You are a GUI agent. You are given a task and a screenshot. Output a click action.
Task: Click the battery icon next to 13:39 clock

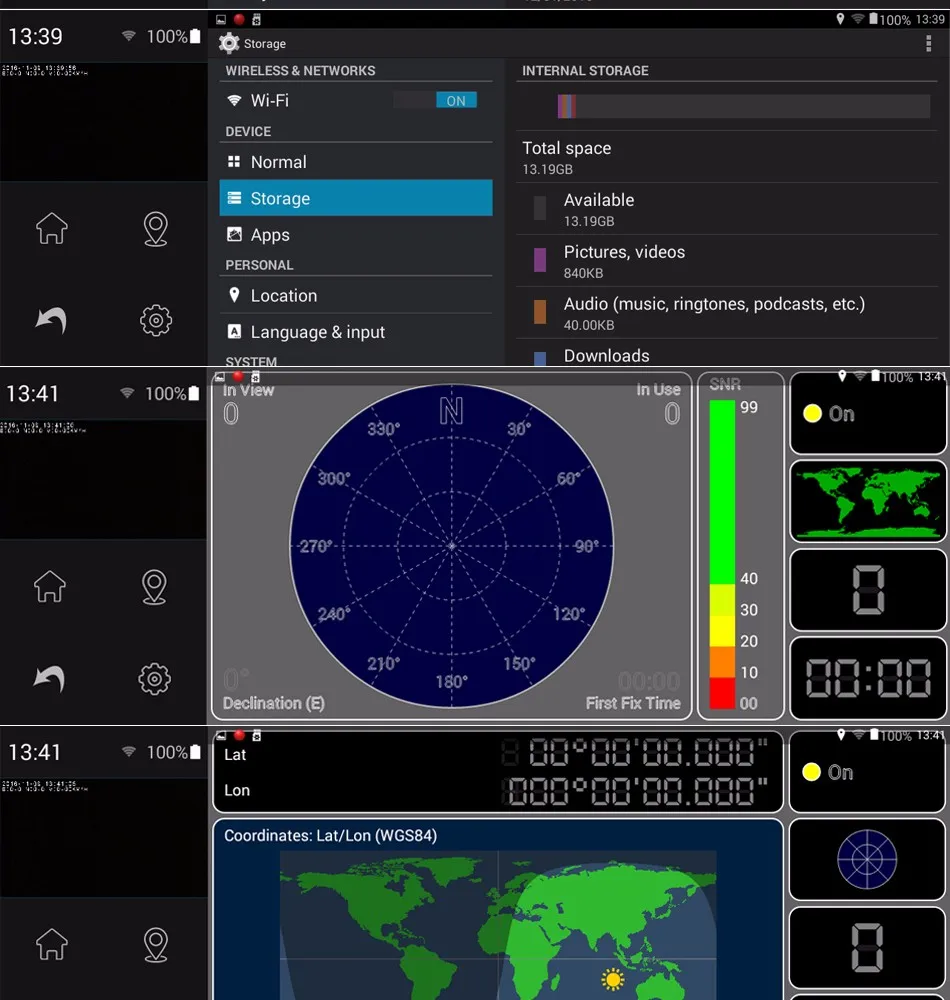pyautogui.click(x=195, y=36)
